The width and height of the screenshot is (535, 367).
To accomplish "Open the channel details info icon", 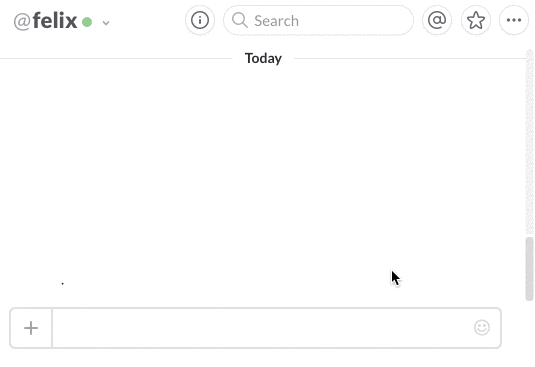I will tap(200, 20).
